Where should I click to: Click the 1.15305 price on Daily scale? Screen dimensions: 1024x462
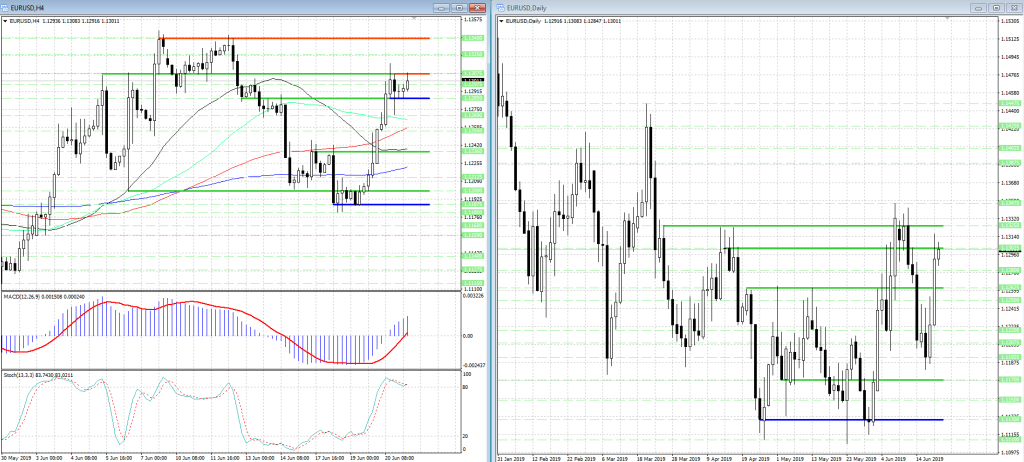click(x=1009, y=22)
